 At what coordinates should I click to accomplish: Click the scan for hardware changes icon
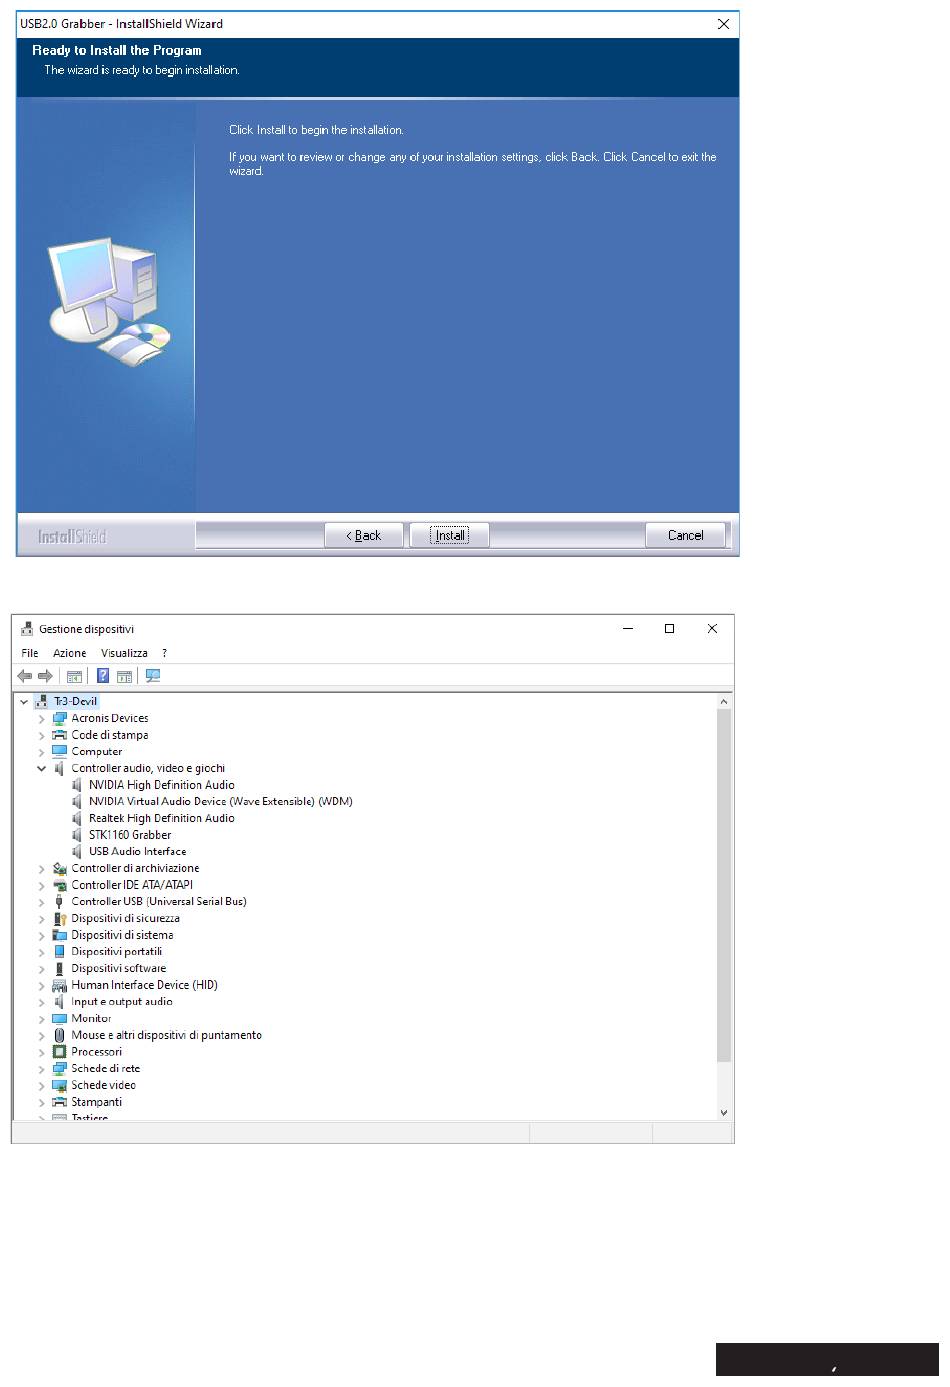(x=153, y=676)
